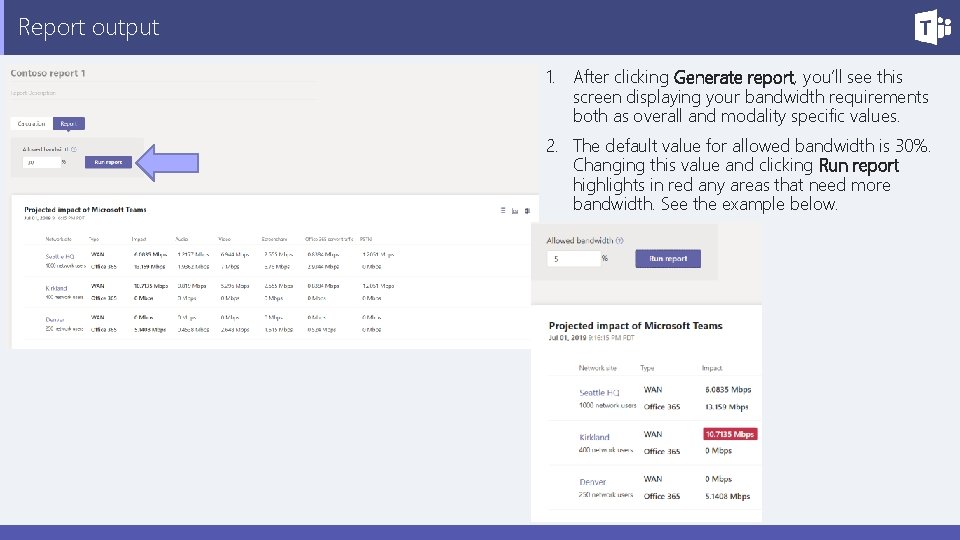Click the rightmost view icon beside chart icon
Viewport: 960px width, 540px height.
527,211
